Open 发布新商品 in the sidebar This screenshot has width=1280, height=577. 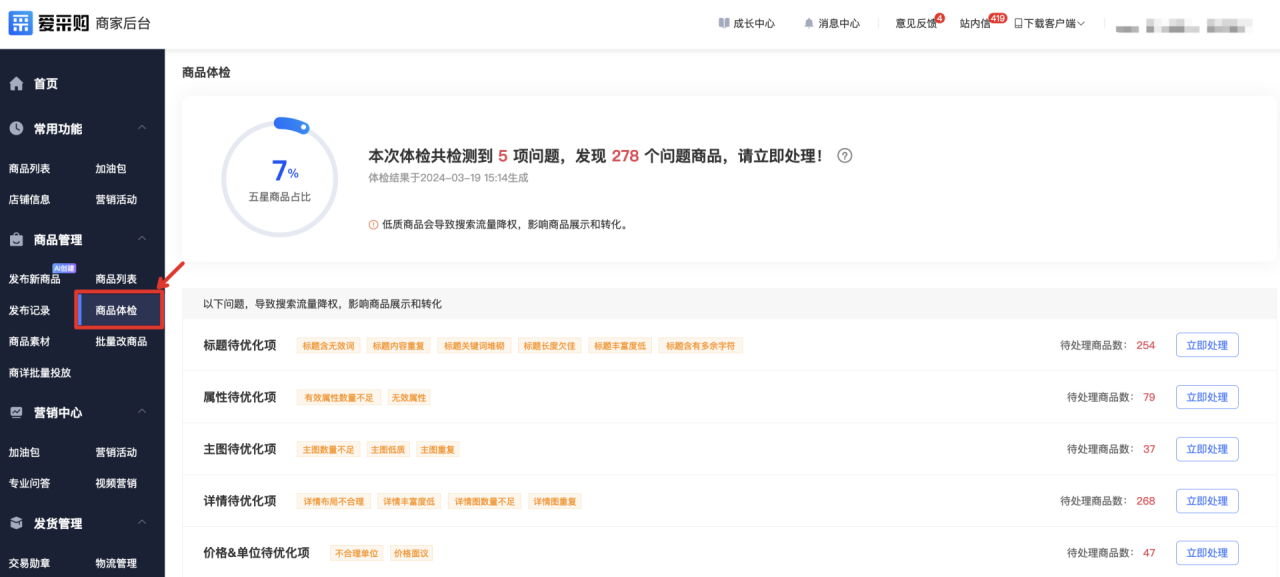pos(35,279)
